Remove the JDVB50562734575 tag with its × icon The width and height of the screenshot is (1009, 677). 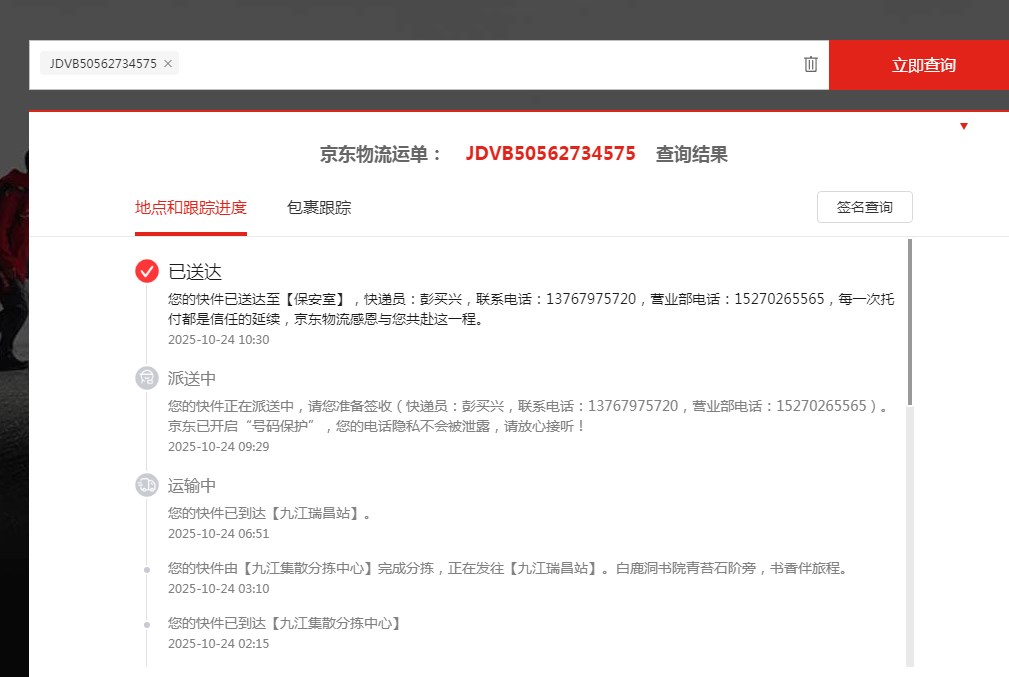click(x=168, y=64)
